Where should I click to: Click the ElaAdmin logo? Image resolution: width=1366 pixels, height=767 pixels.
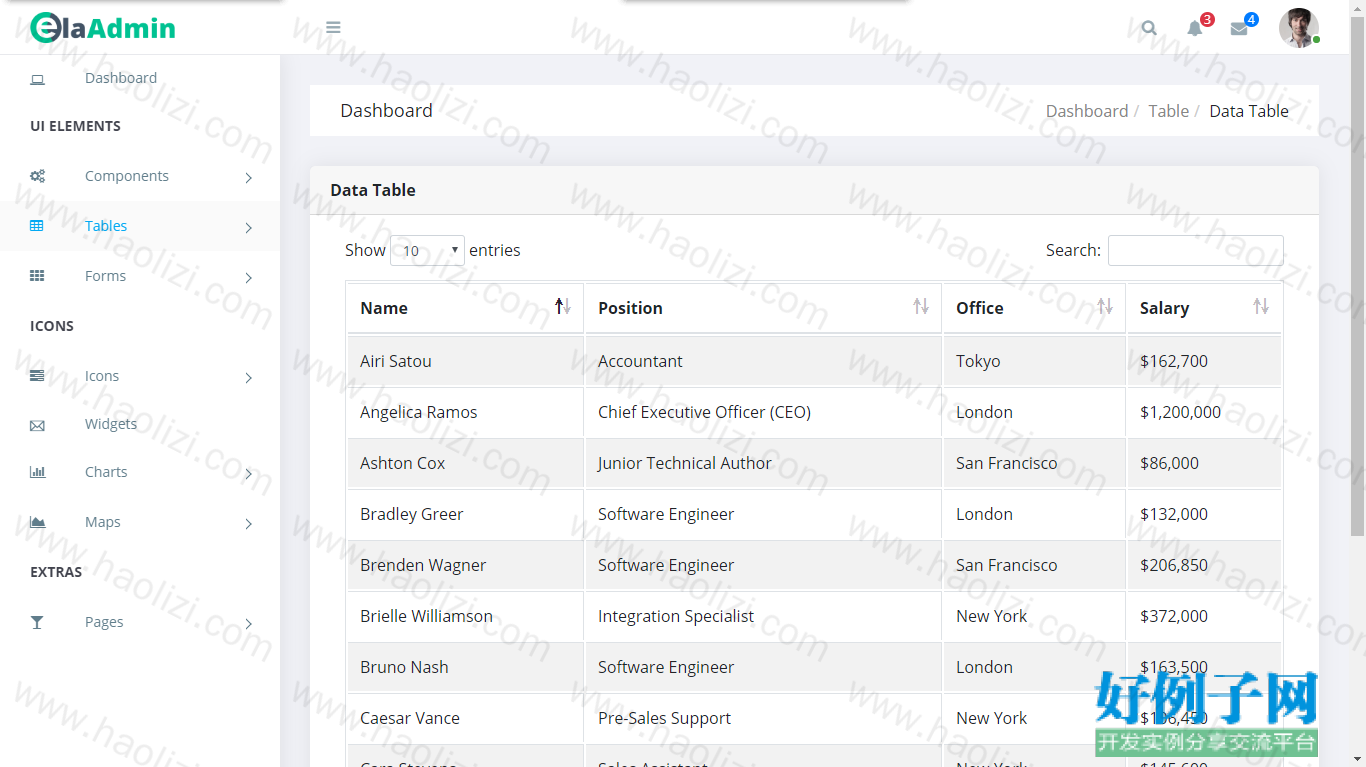tap(103, 27)
